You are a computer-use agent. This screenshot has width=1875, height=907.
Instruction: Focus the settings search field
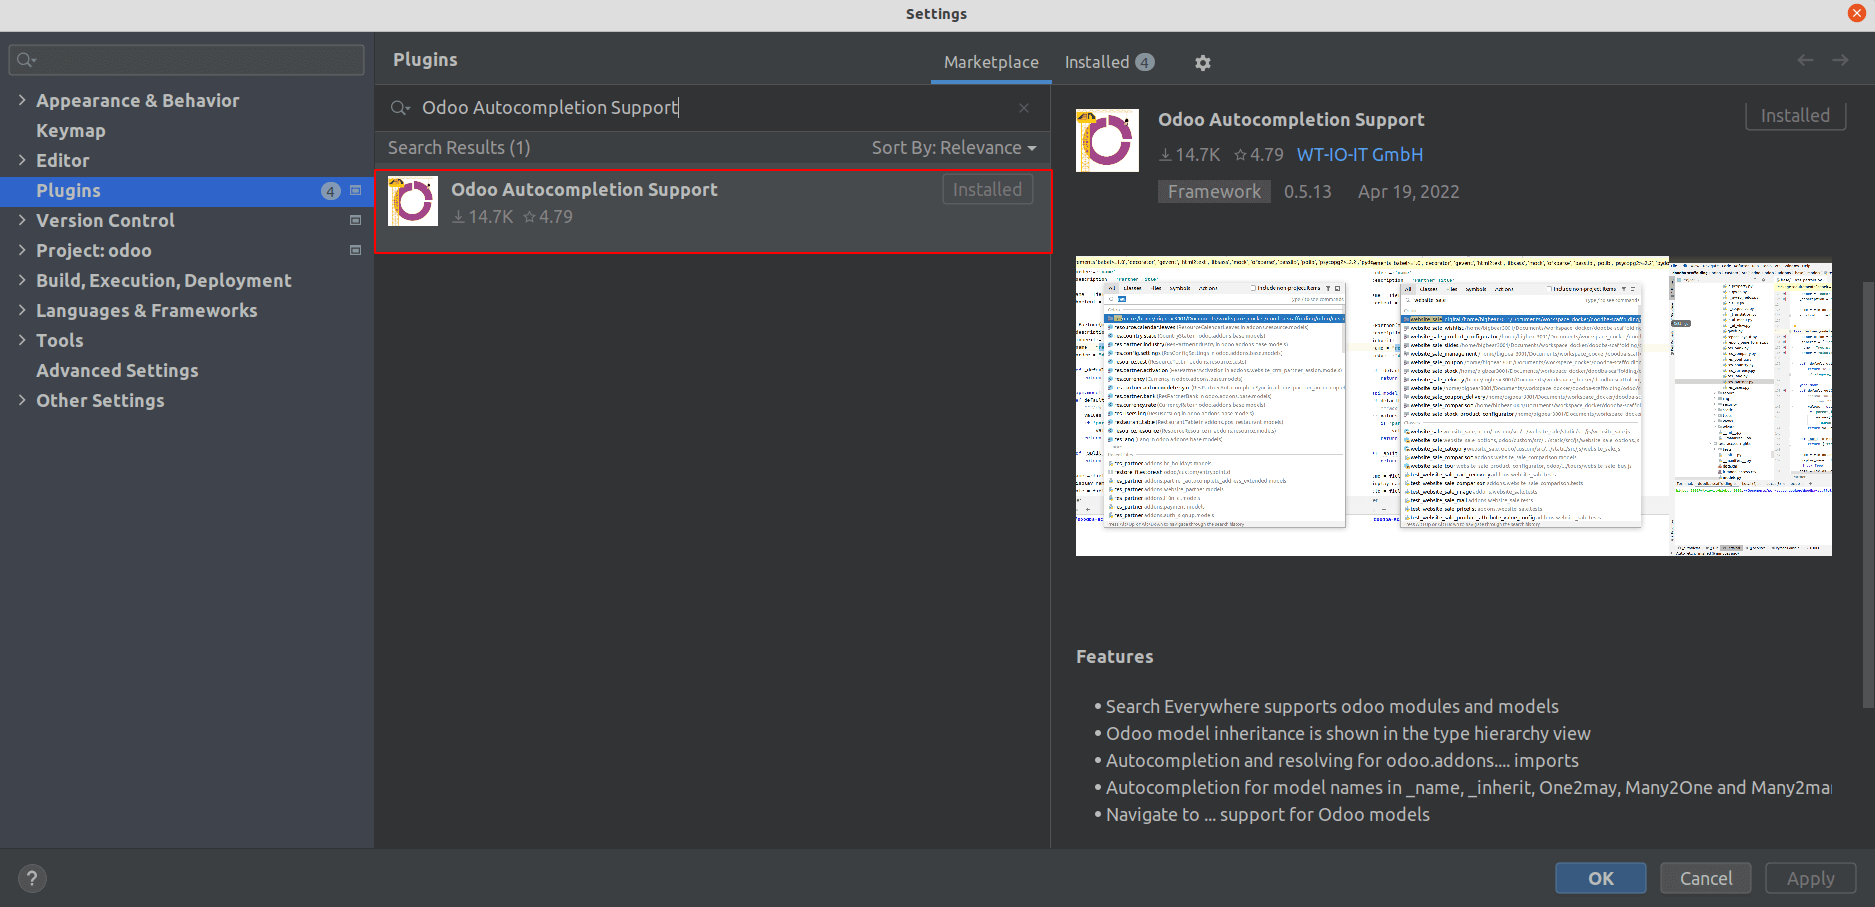tap(187, 60)
